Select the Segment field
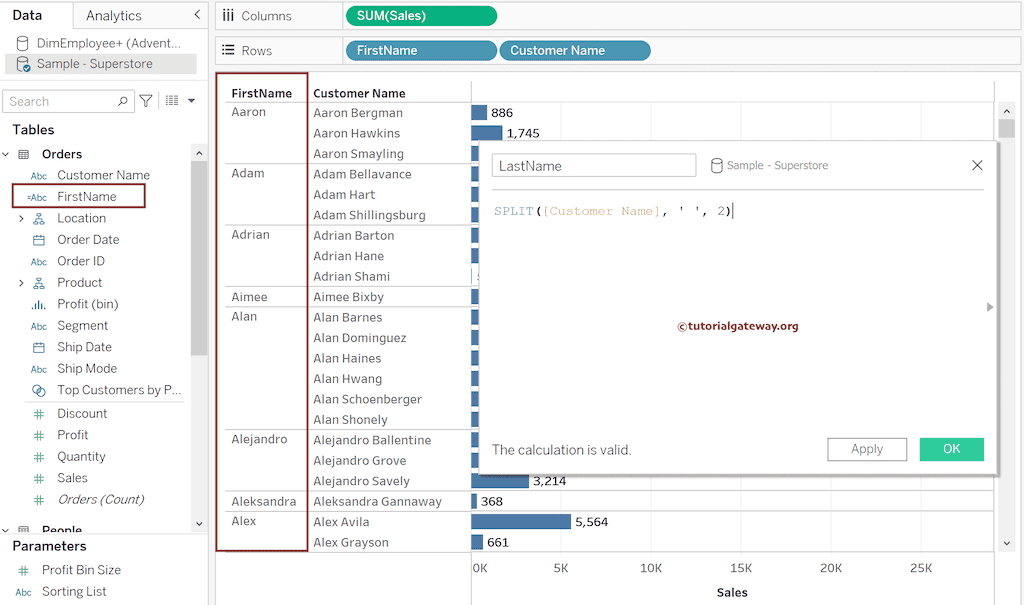 click(82, 325)
